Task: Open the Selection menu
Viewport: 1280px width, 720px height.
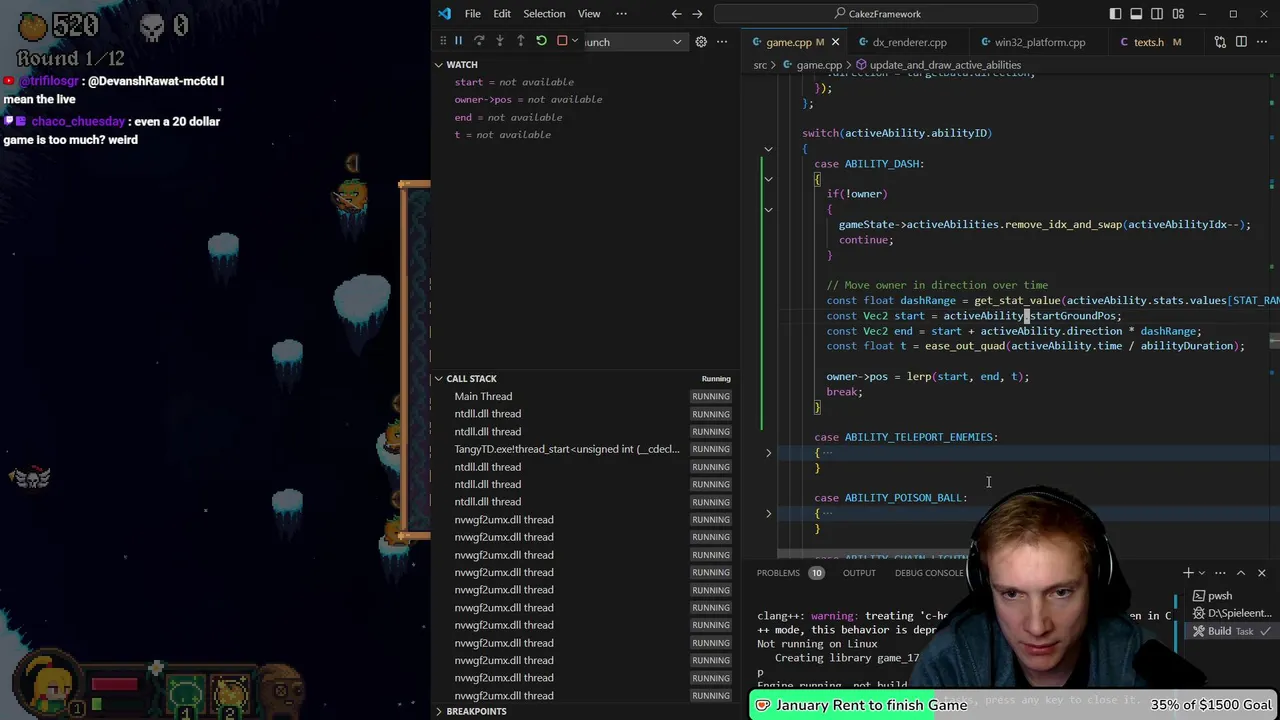Action: (544, 14)
